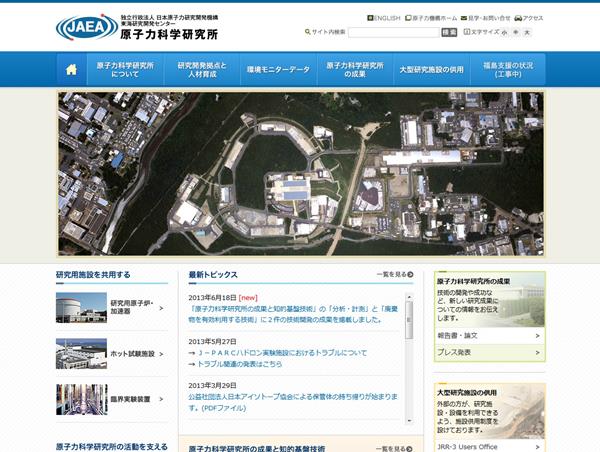Open 原子力科学研究所について menu

(x=125, y=70)
